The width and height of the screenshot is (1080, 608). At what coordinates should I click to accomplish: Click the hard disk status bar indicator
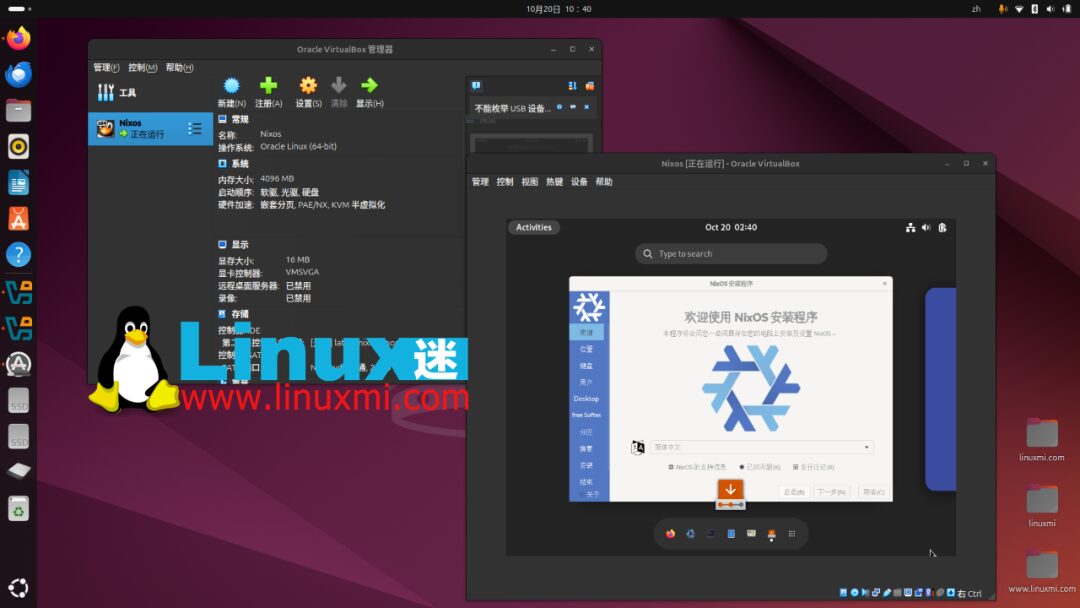(844, 593)
